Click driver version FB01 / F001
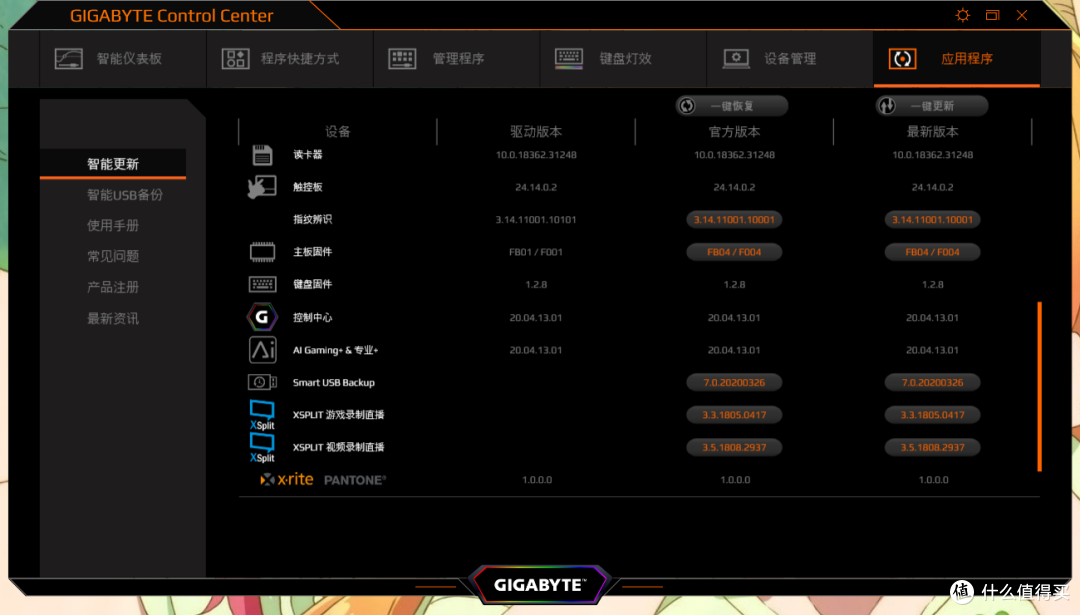The width and height of the screenshot is (1080, 615). click(x=536, y=252)
